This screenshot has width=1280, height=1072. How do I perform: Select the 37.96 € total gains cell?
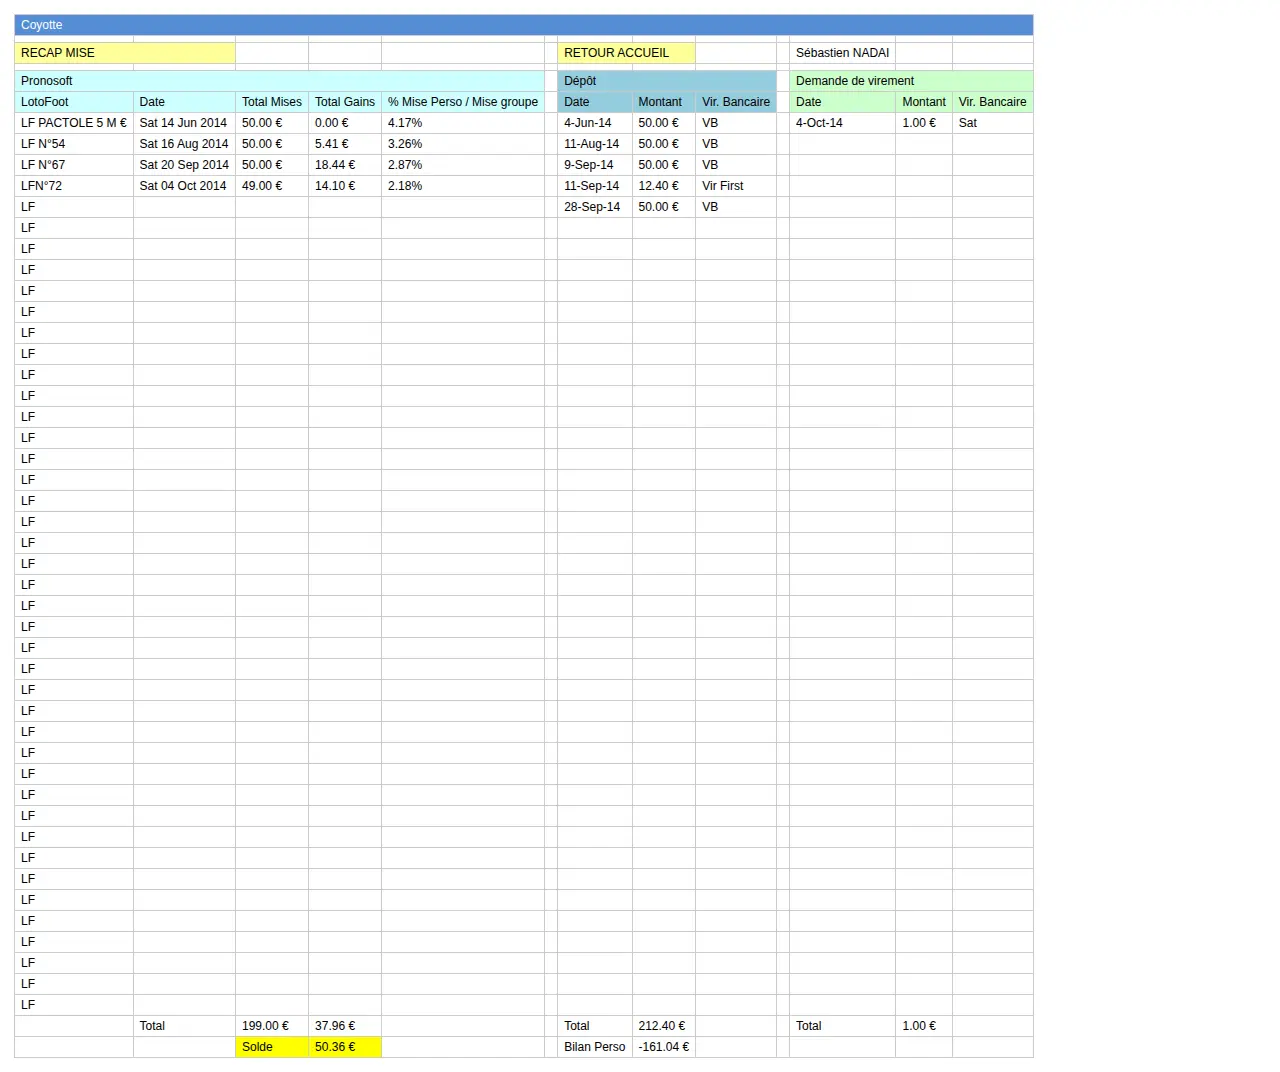[x=345, y=1026]
